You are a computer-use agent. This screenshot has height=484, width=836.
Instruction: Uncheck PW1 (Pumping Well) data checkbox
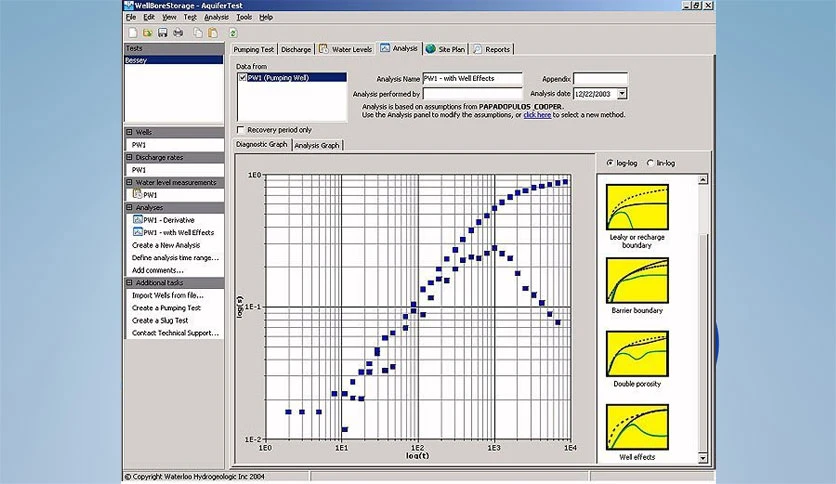coord(243,78)
